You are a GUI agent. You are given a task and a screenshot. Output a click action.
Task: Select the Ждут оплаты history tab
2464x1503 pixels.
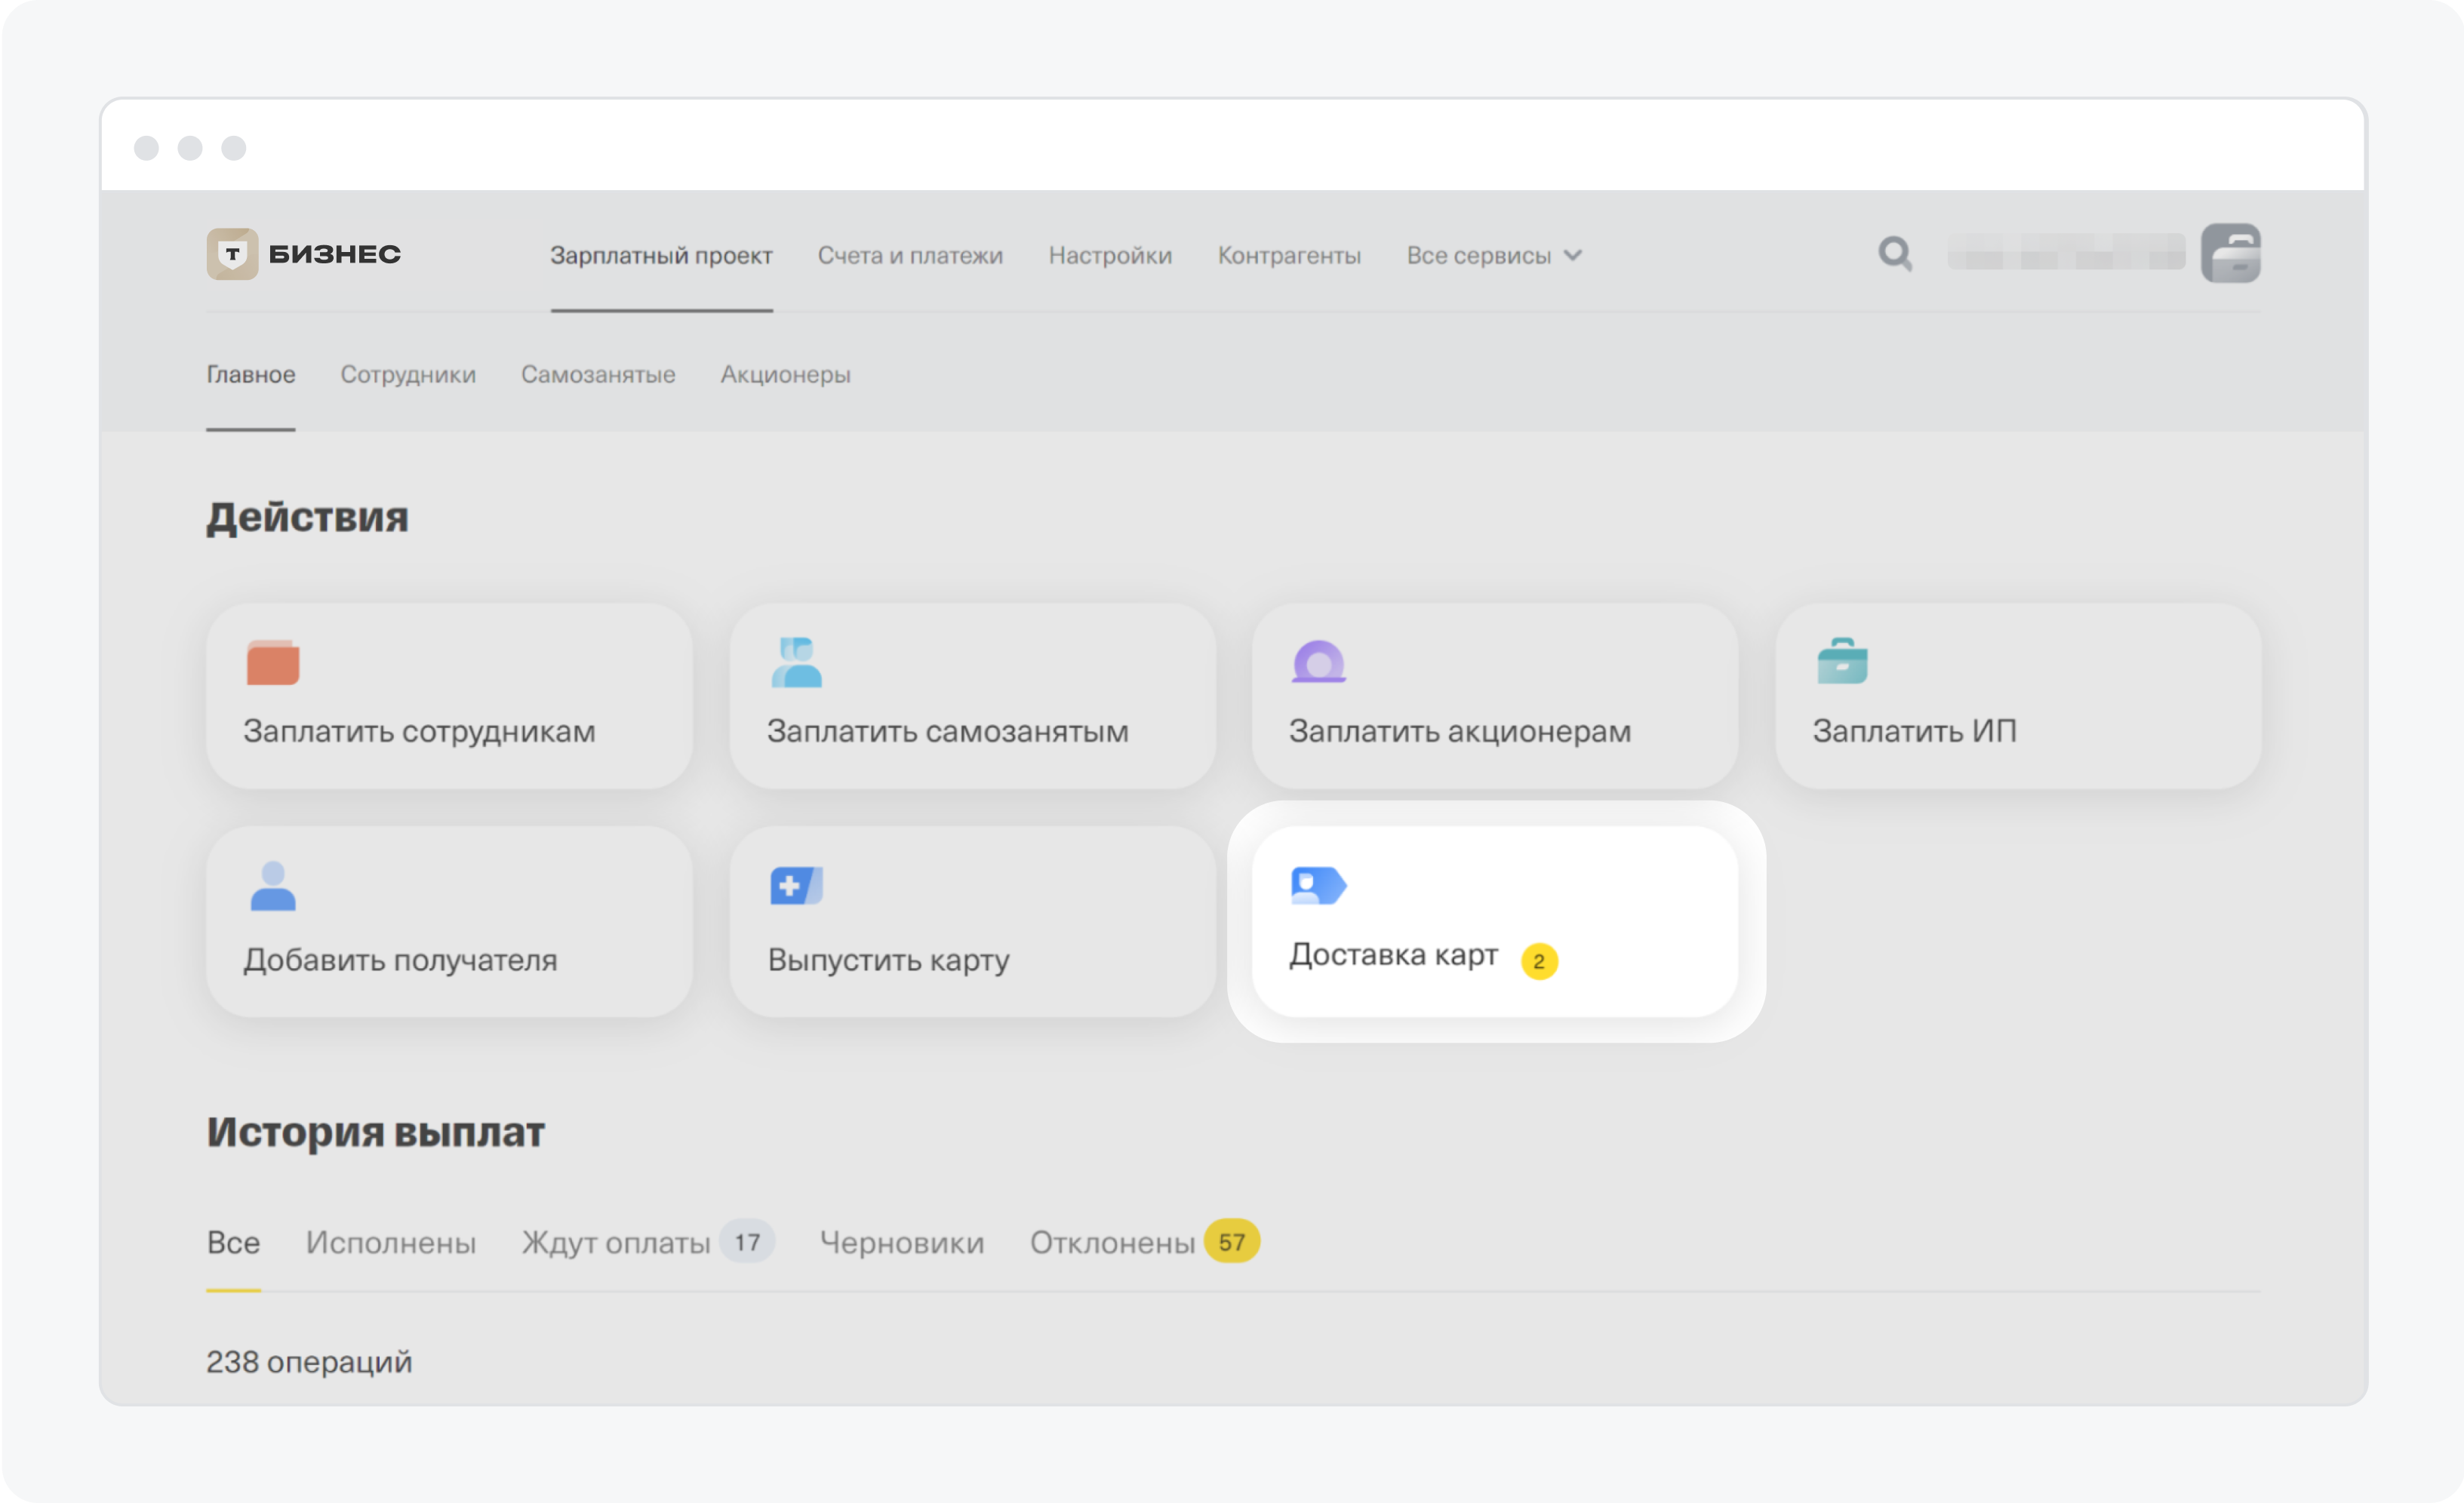pyautogui.click(x=616, y=1243)
